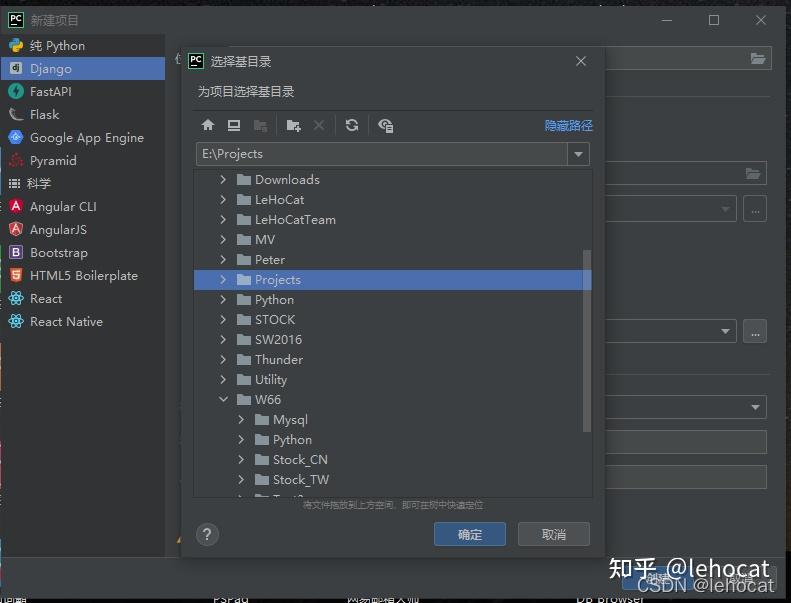This screenshot has height=603, width=791.
Task: Click the desktop directory toolbar icon
Action: click(x=234, y=125)
